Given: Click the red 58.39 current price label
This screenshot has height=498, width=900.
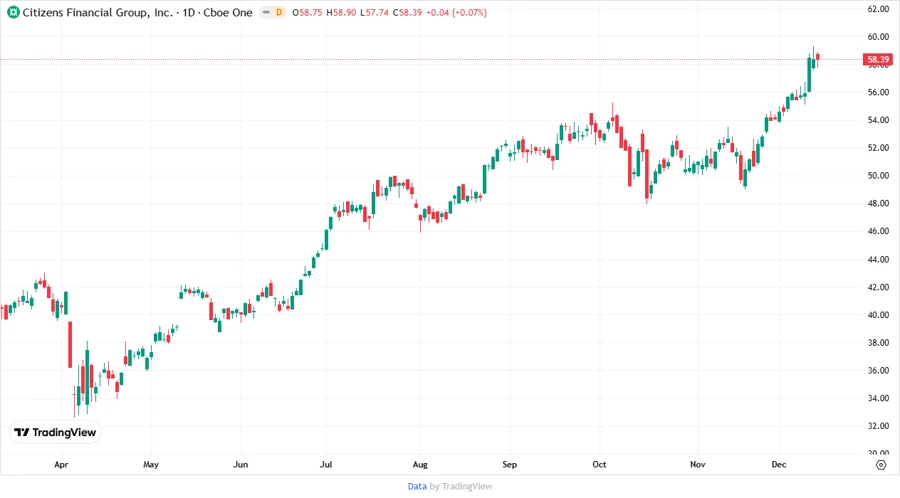Looking at the screenshot, I should point(878,60).
